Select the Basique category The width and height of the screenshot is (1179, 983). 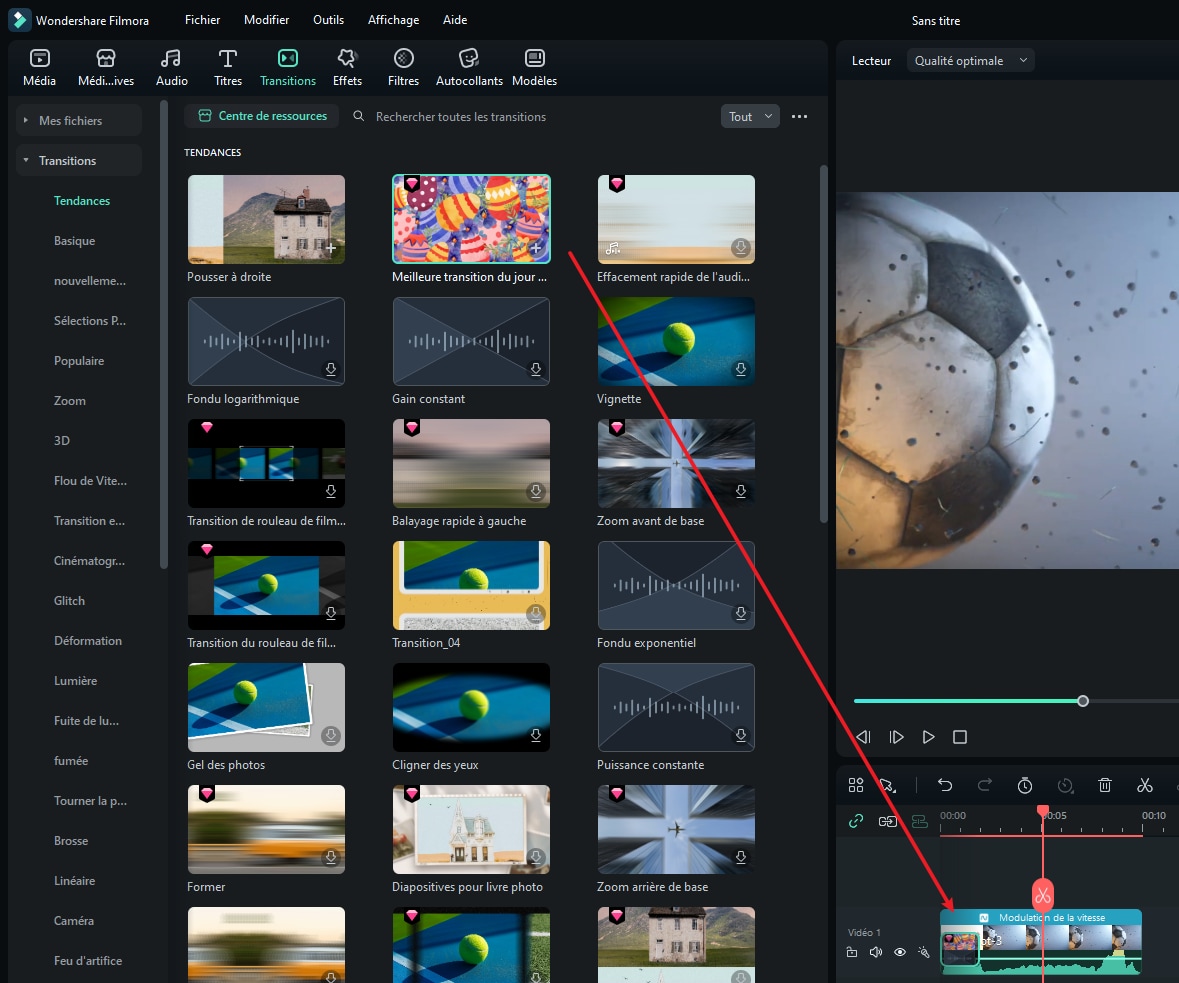pyautogui.click(x=74, y=241)
